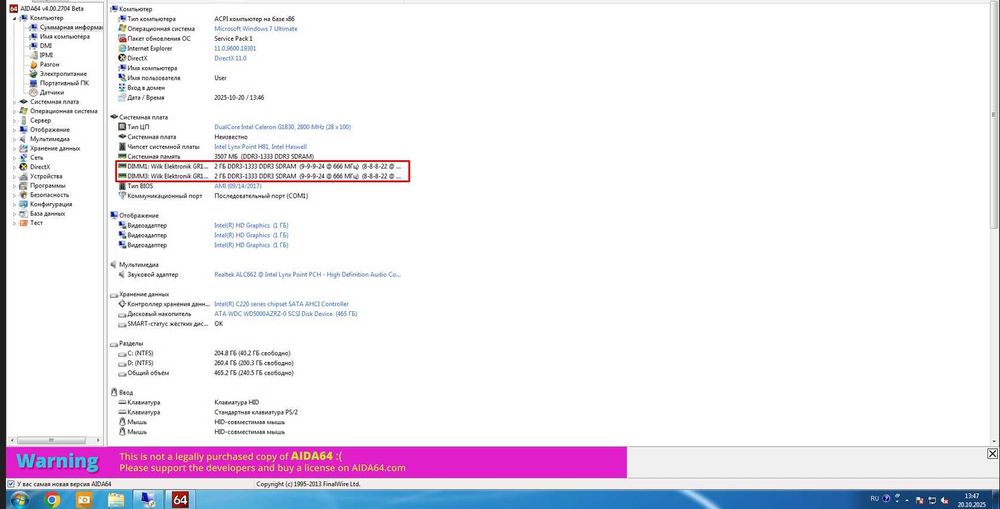Select the Системная память row
Image resolution: width=1000 pixels, height=509 pixels.
(217, 156)
